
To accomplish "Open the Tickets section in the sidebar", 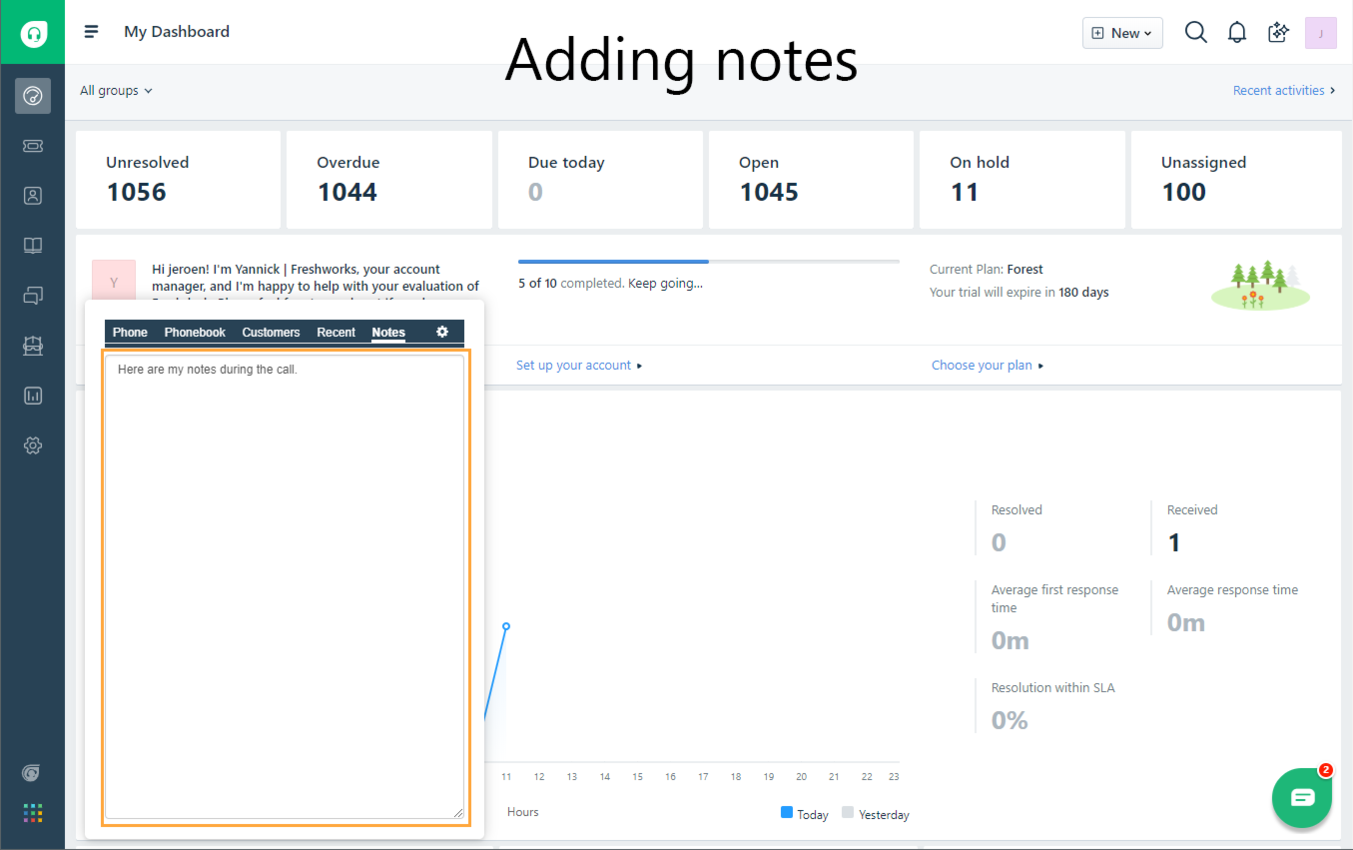I will pyautogui.click(x=33, y=146).
